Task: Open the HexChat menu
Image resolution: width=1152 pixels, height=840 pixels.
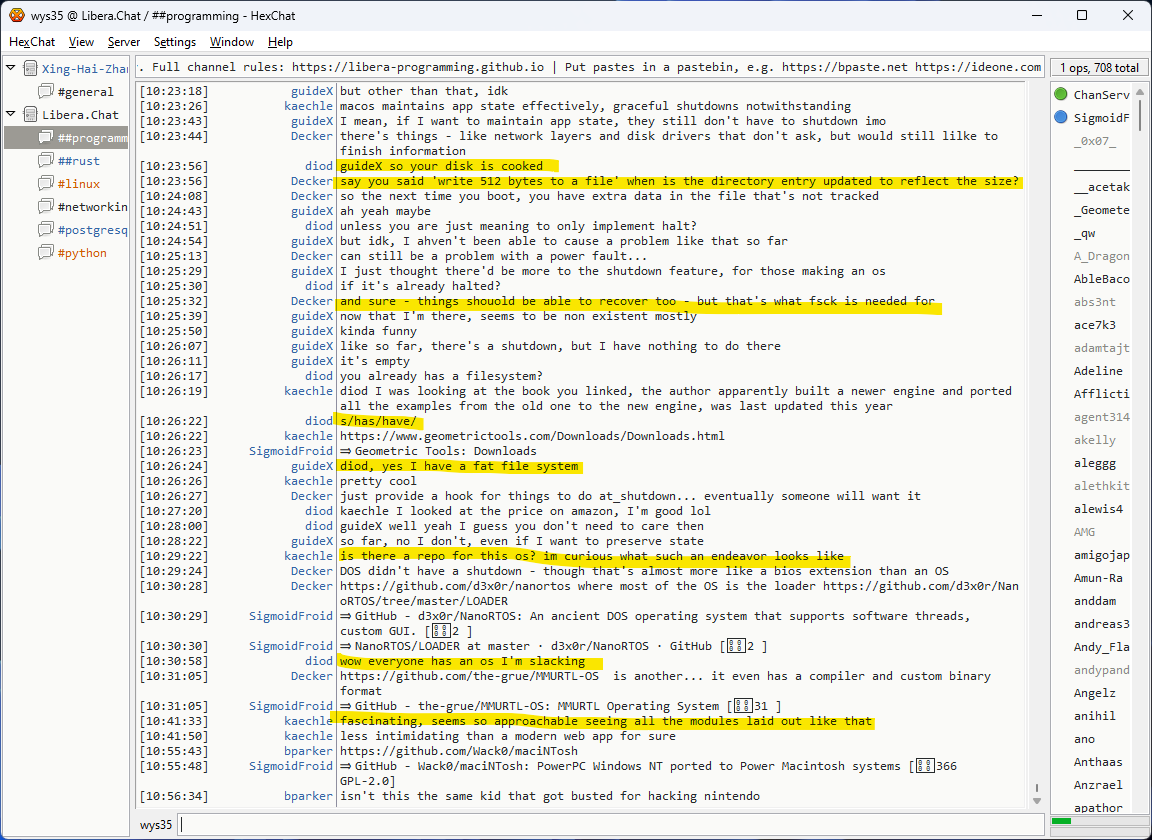Action: [x=32, y=42]
